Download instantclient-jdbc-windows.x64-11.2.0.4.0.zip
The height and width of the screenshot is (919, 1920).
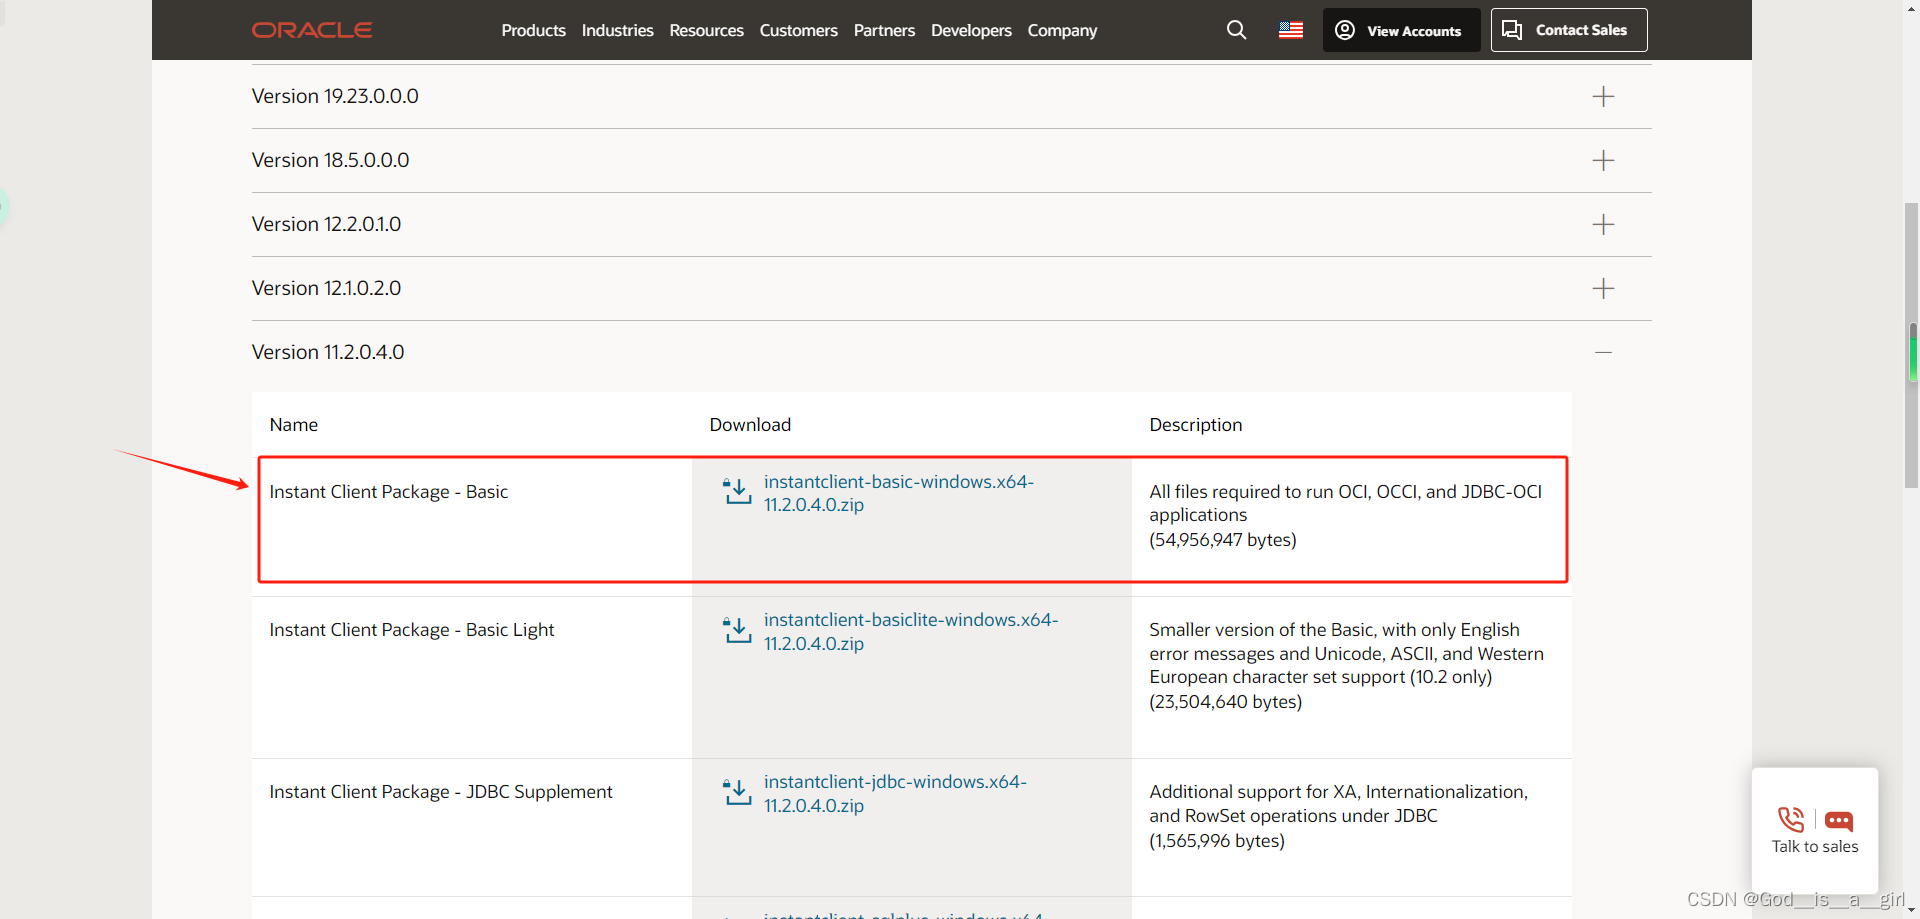click(x=895, y=793)
